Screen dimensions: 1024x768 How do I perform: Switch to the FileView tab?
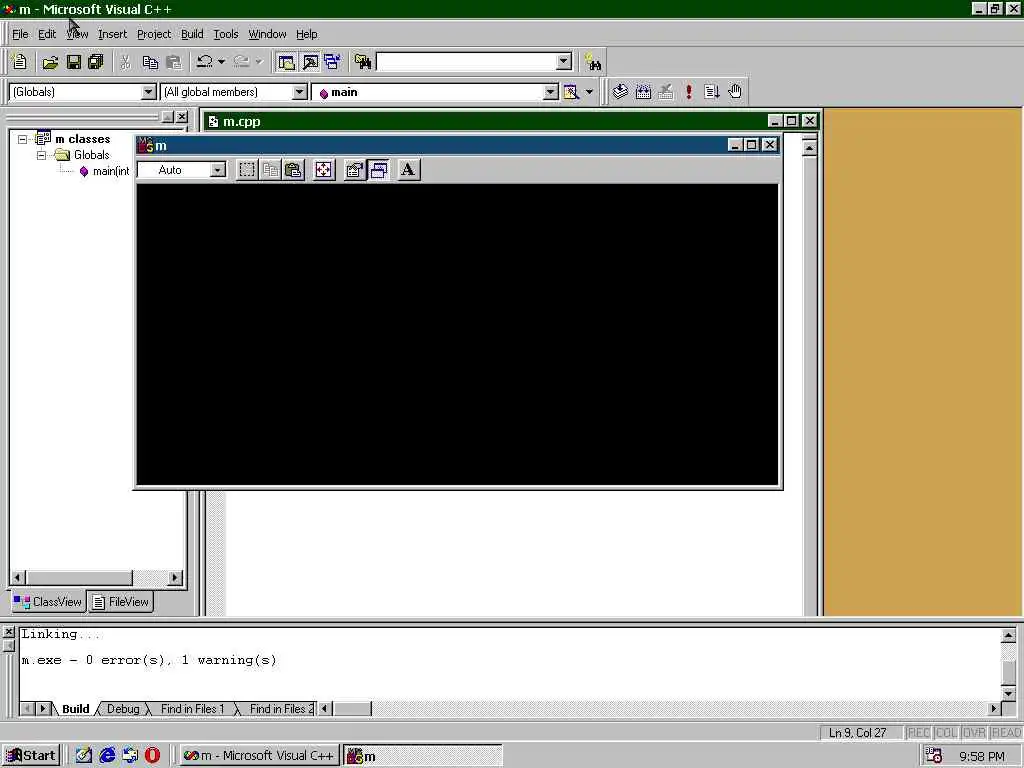pos(120,602)
